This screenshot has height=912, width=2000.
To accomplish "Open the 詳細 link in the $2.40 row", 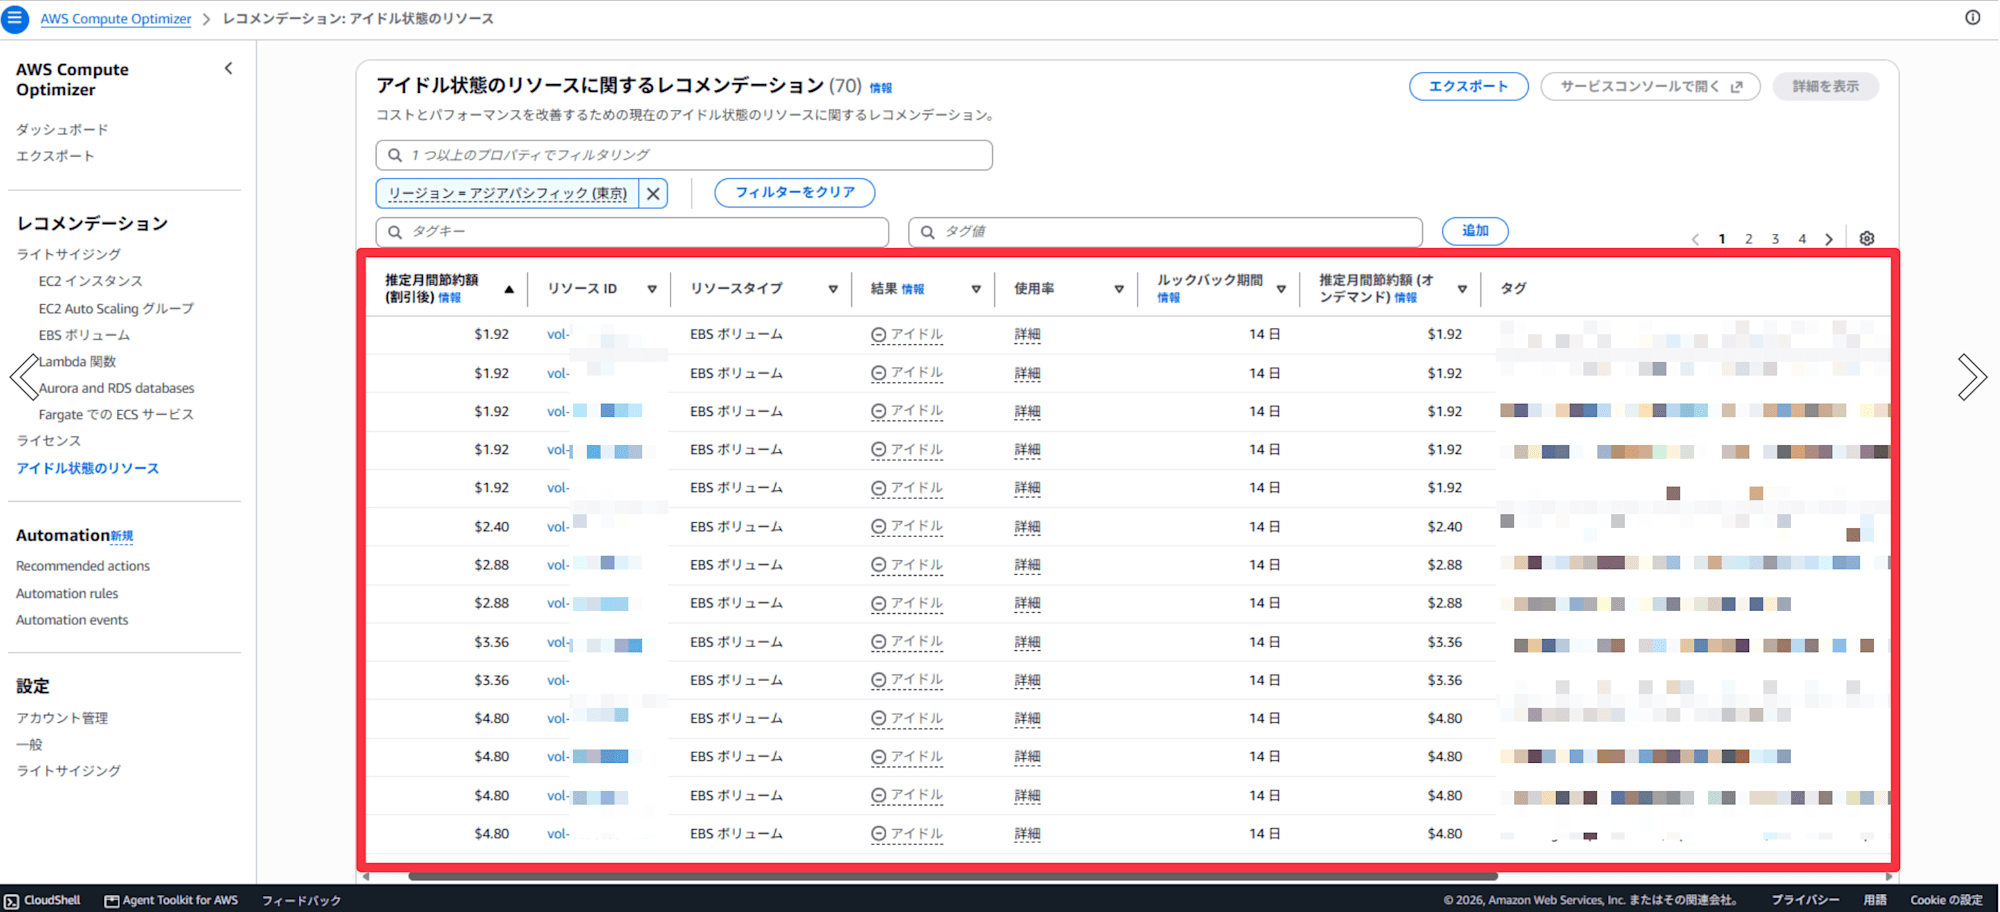I will 1027,527.
